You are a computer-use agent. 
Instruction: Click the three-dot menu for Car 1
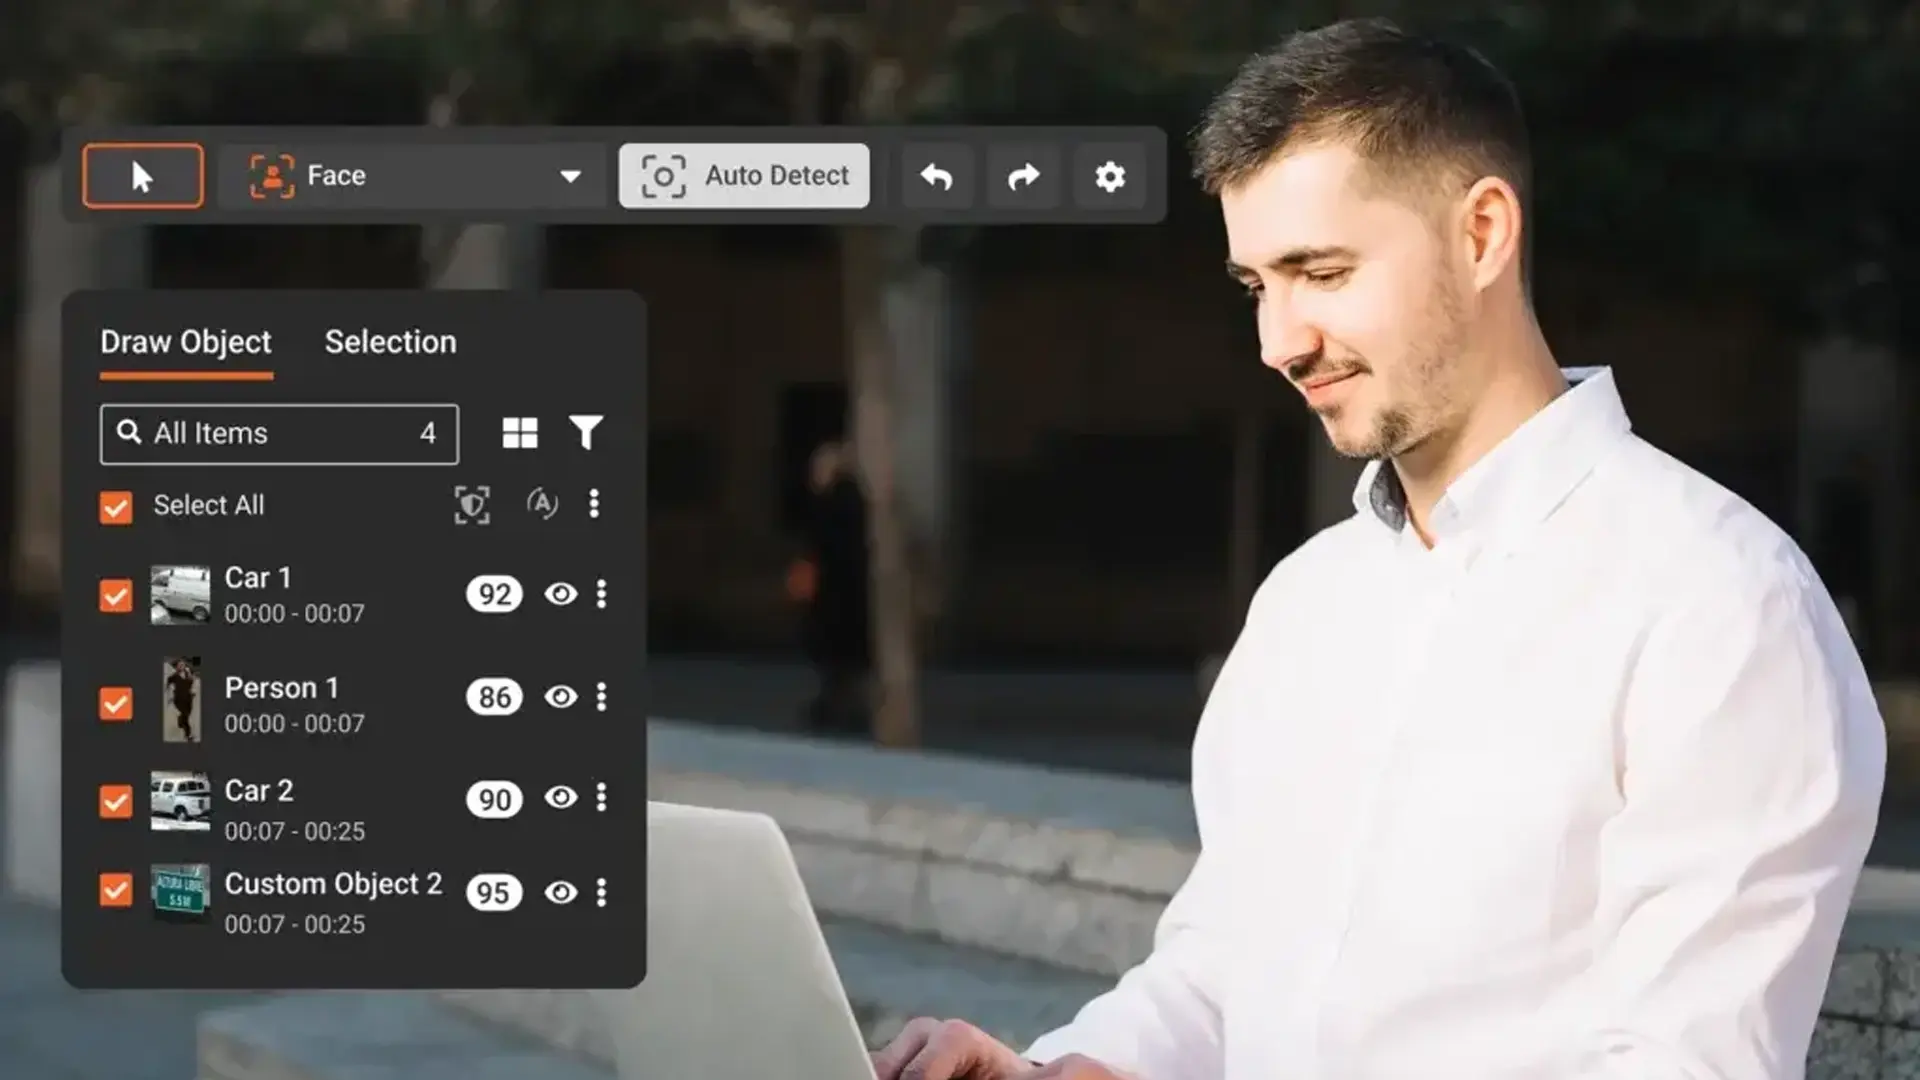coord(599,593)
